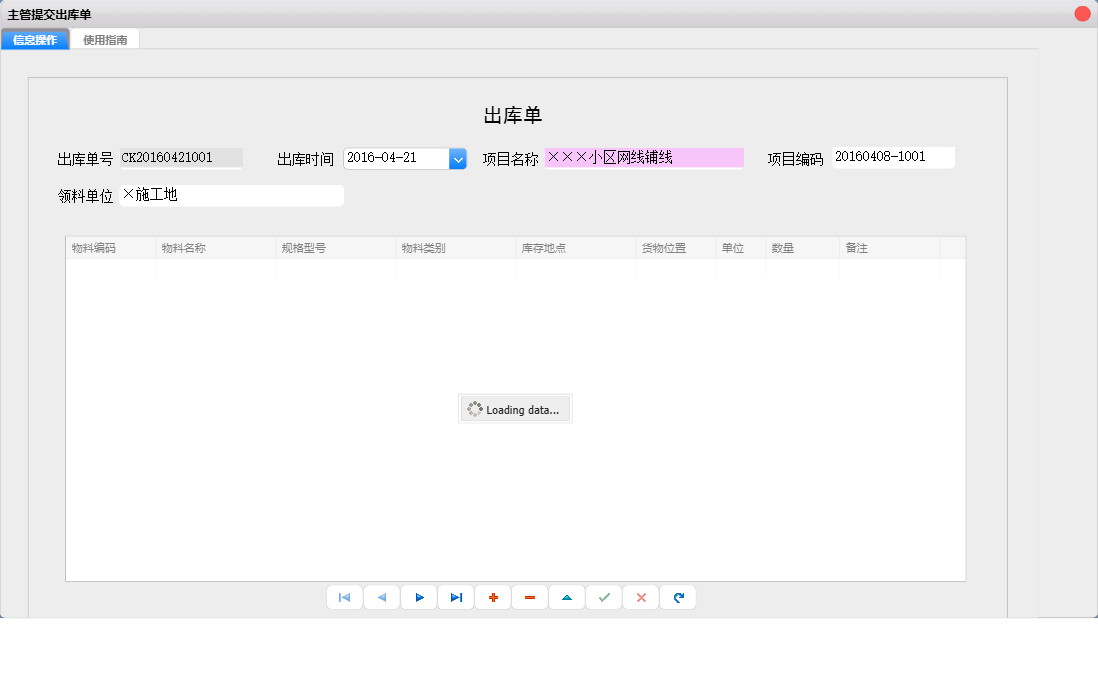1098x687 pixels.
Task: Switch to the 使用指南 tab
Action: point(104,38)
